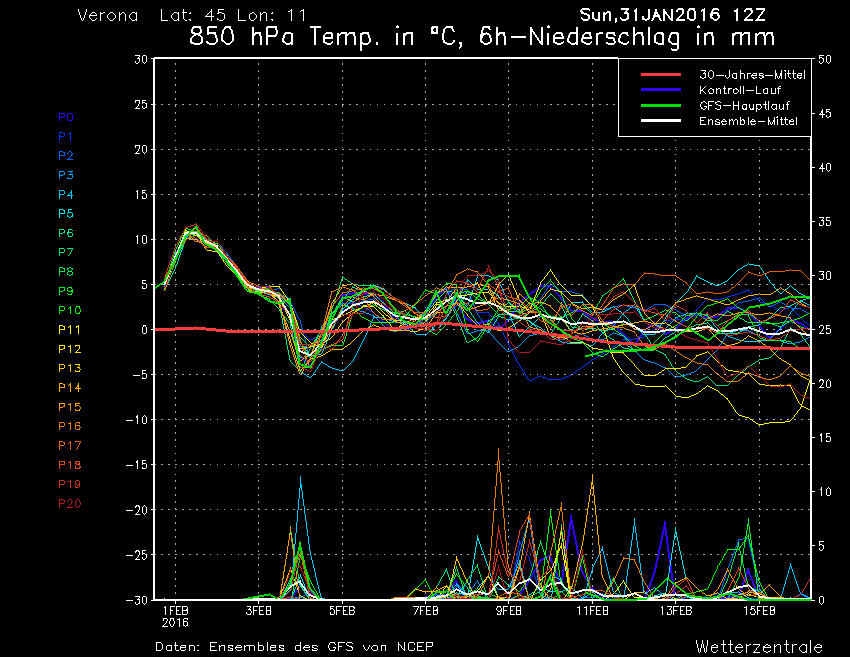Click the 15FEB tick on time axis
This screenshot has width=850, height=657.
pyautogui.click(x=760, y=609)
